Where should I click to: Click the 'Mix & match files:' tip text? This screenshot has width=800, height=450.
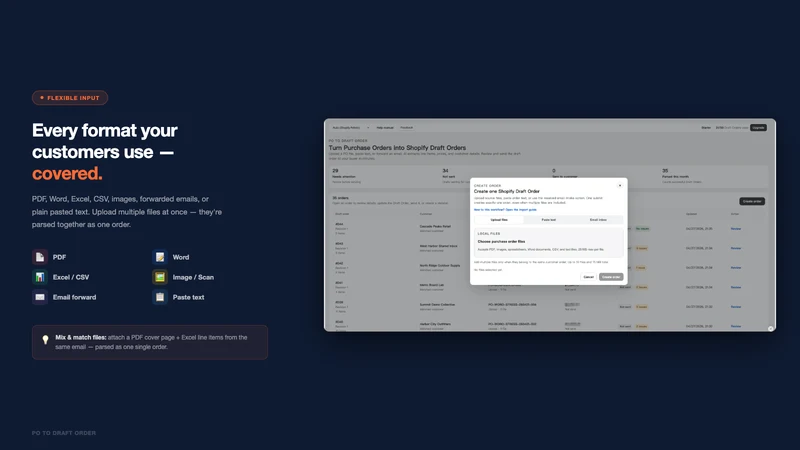pyautogui.click(x=81, y=337)
